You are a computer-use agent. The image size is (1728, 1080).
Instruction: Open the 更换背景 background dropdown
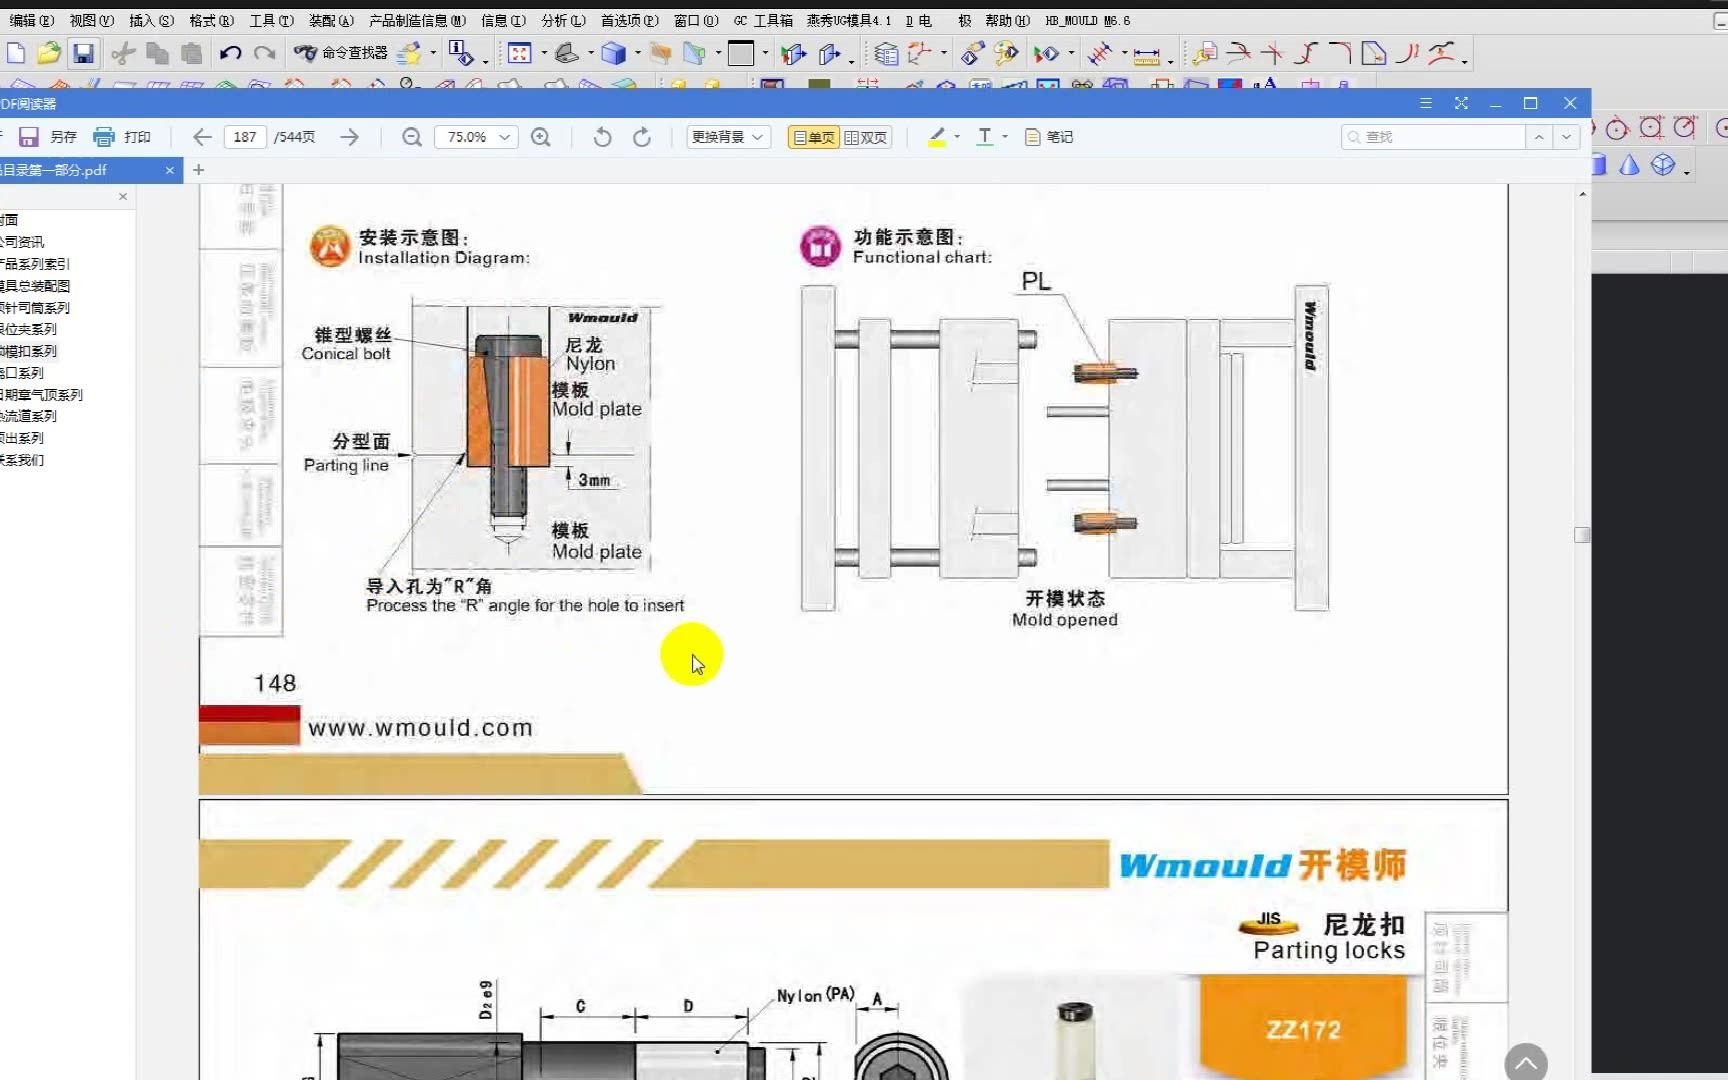point(728,137)
